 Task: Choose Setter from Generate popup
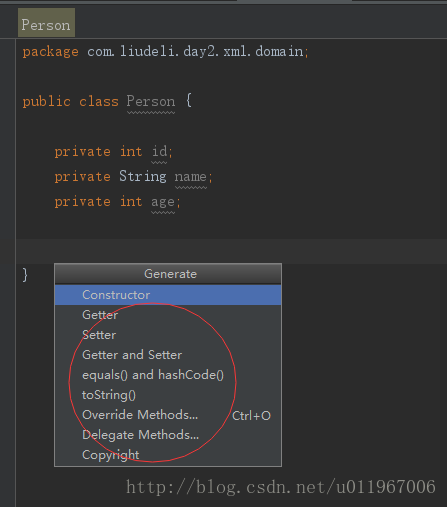(168, 335)
